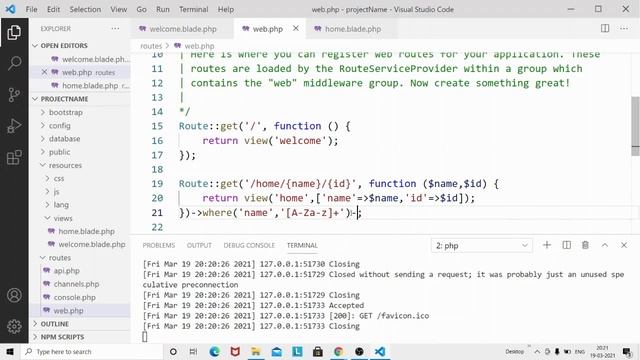Close the web.php editor tab
Viewport: 640px width, 360px height.
[x=296, y=28]
